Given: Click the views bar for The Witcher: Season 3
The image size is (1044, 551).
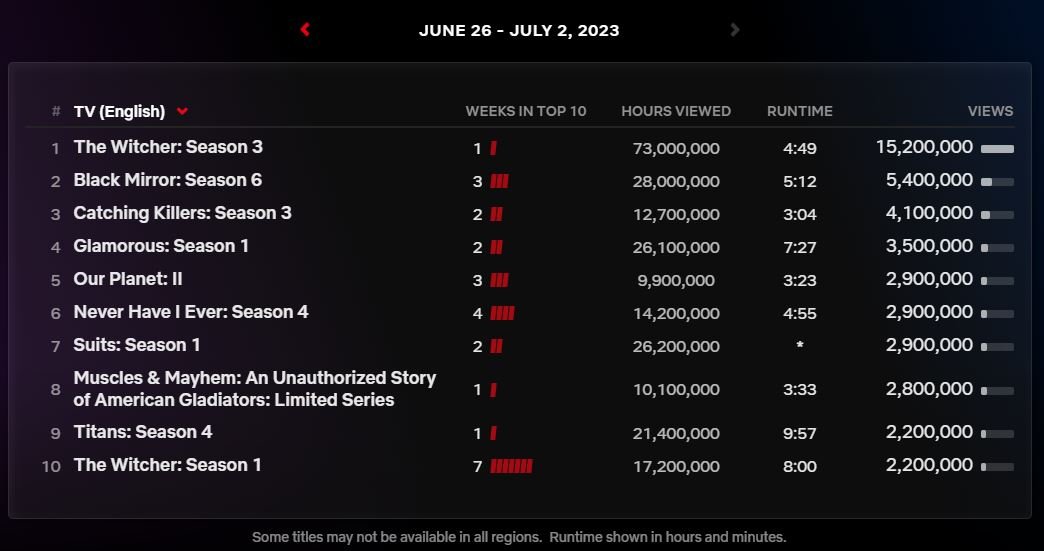Looking at the screenshot, I should pos(997,149).
